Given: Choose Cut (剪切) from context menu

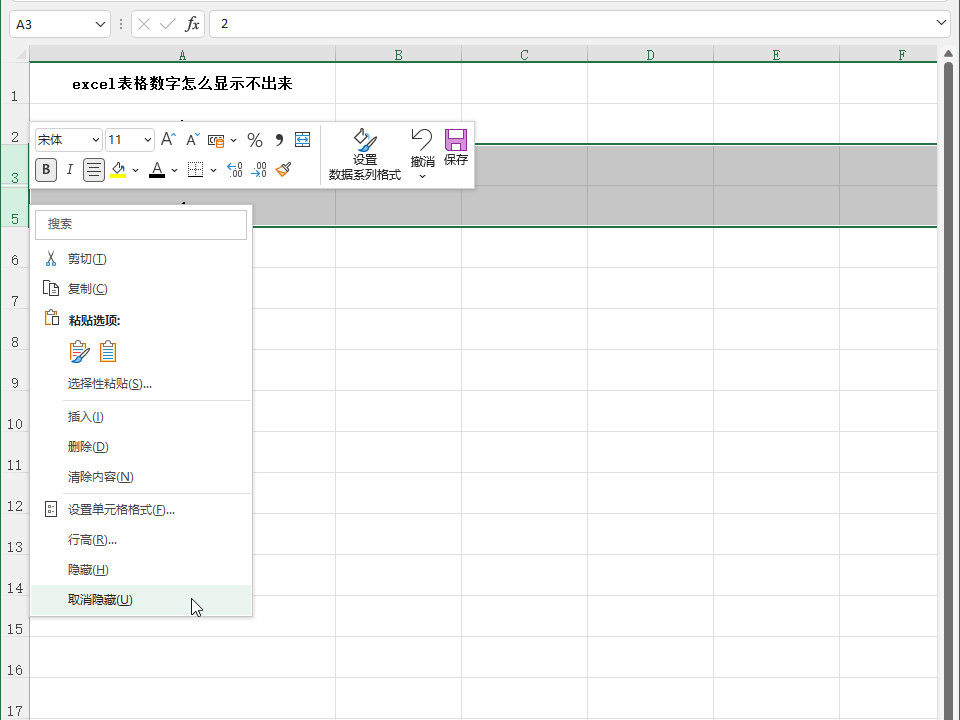Looking at the screenshot, I should coord(141,259).
